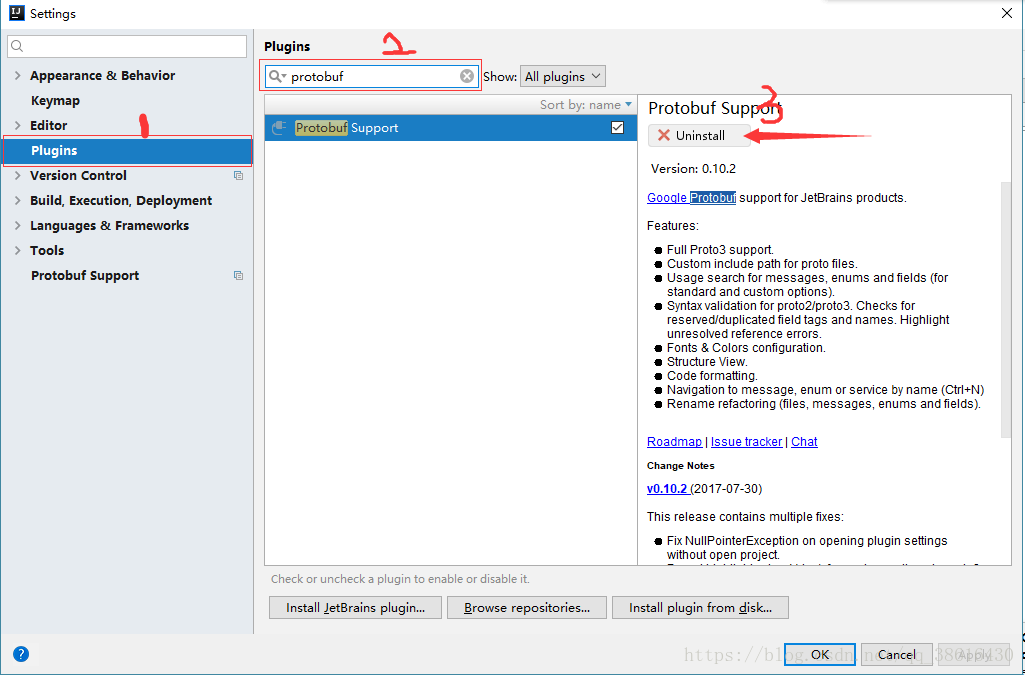Click the plugin description vertical scrollbar

(x=1005, y=310)
